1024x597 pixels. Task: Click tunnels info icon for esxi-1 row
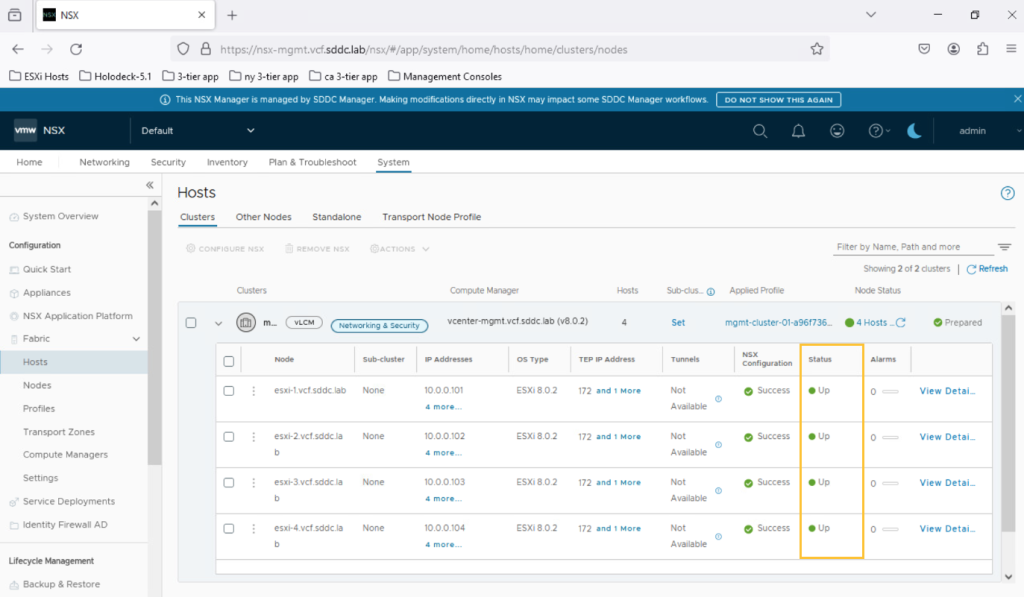pos(718,399)
